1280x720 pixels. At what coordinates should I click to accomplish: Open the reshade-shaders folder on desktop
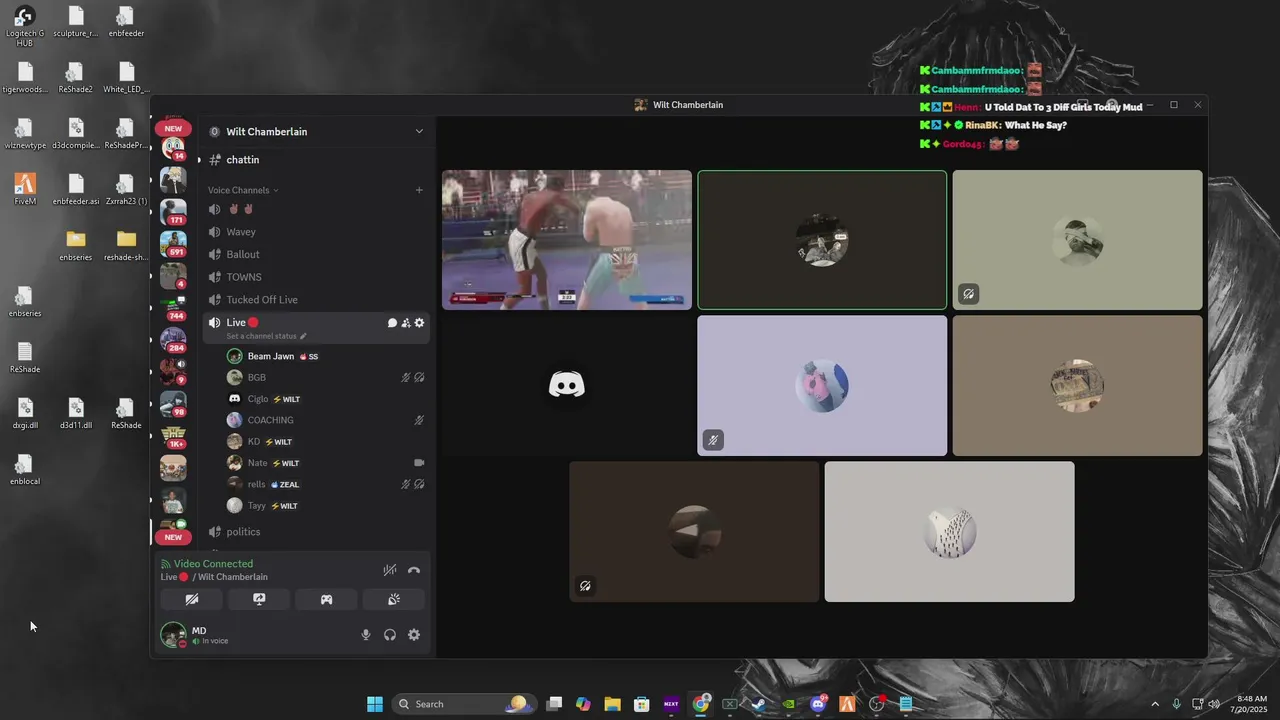(126, 244)
